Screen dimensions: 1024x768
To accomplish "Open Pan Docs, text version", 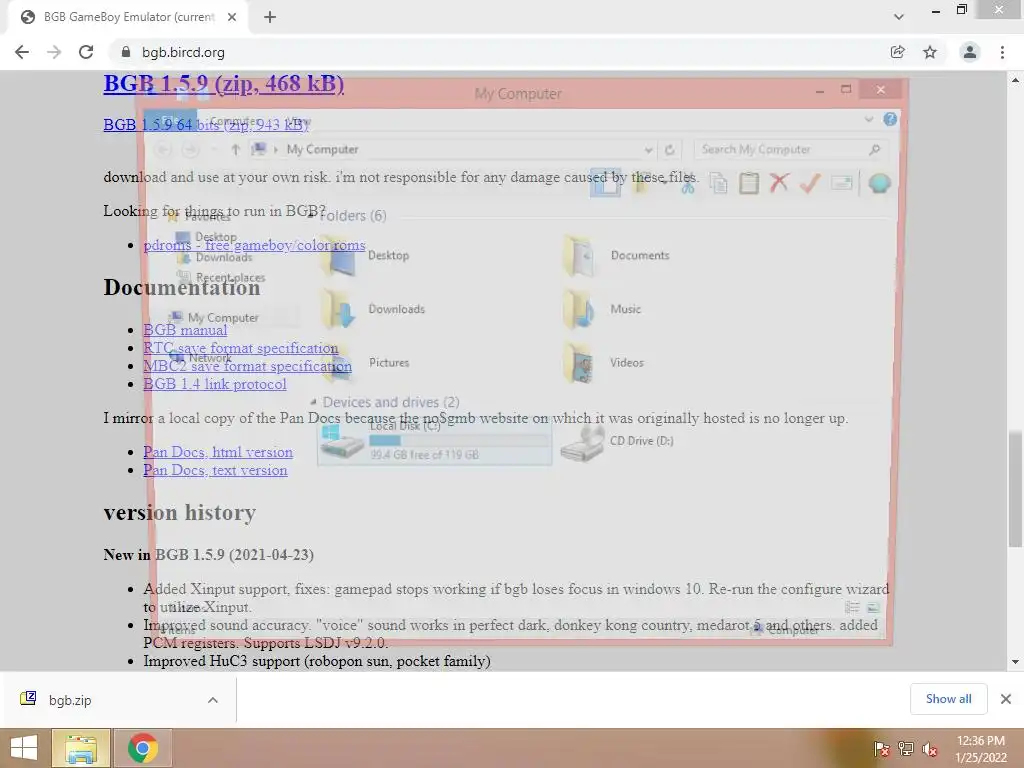I will point(215,470).
